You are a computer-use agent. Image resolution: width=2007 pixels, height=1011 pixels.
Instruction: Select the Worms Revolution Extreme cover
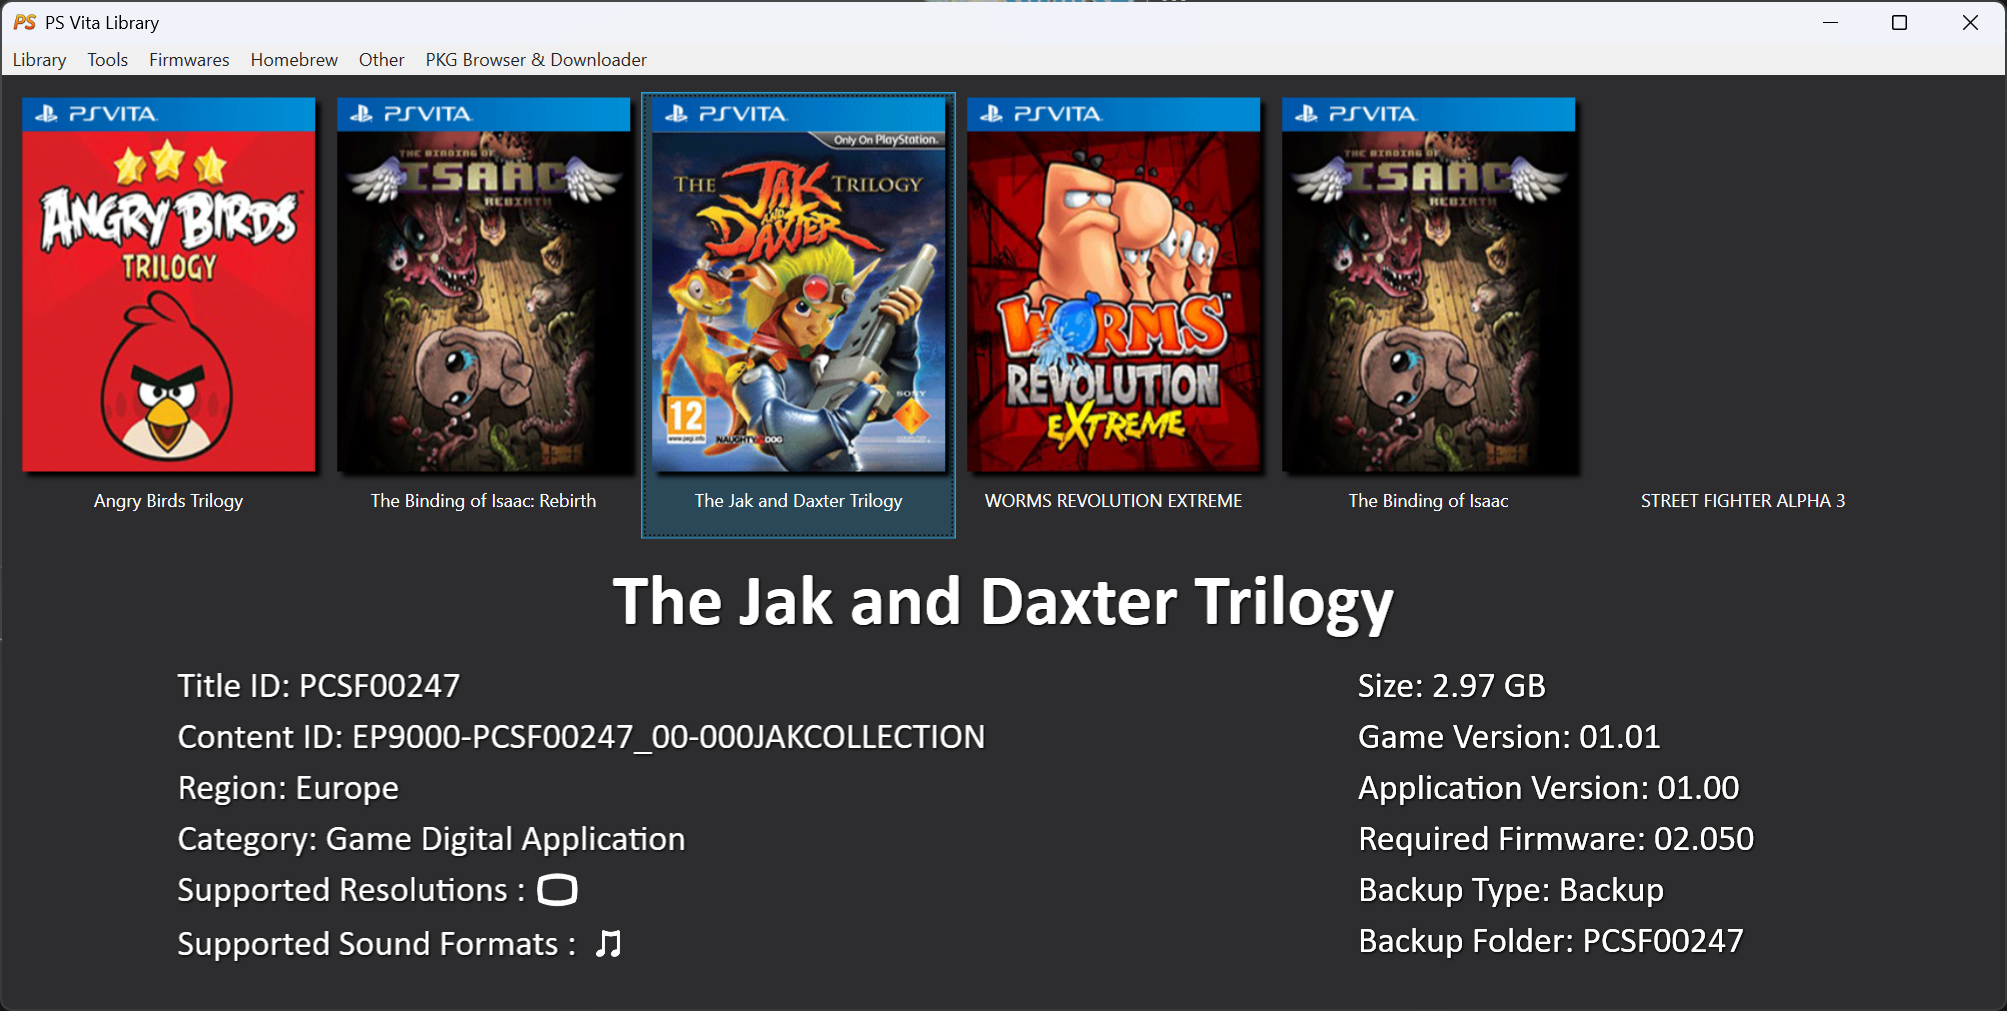(1114, 285)
